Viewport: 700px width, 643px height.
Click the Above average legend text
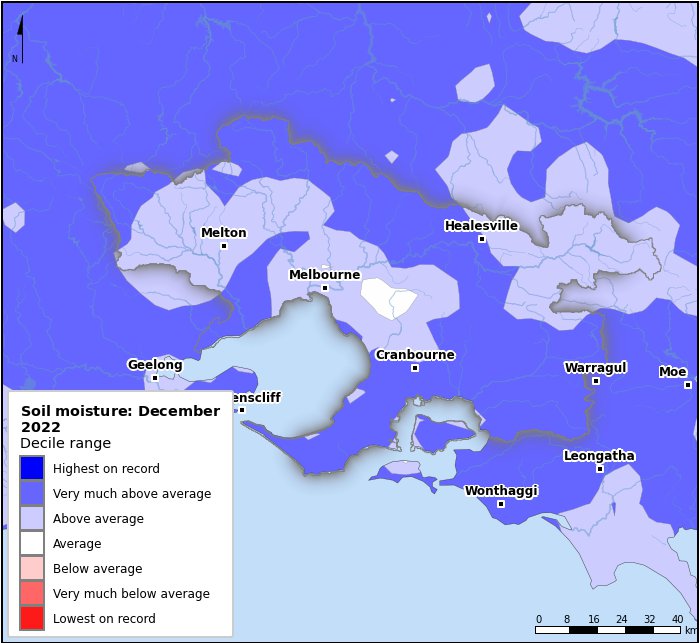(98, 518)
